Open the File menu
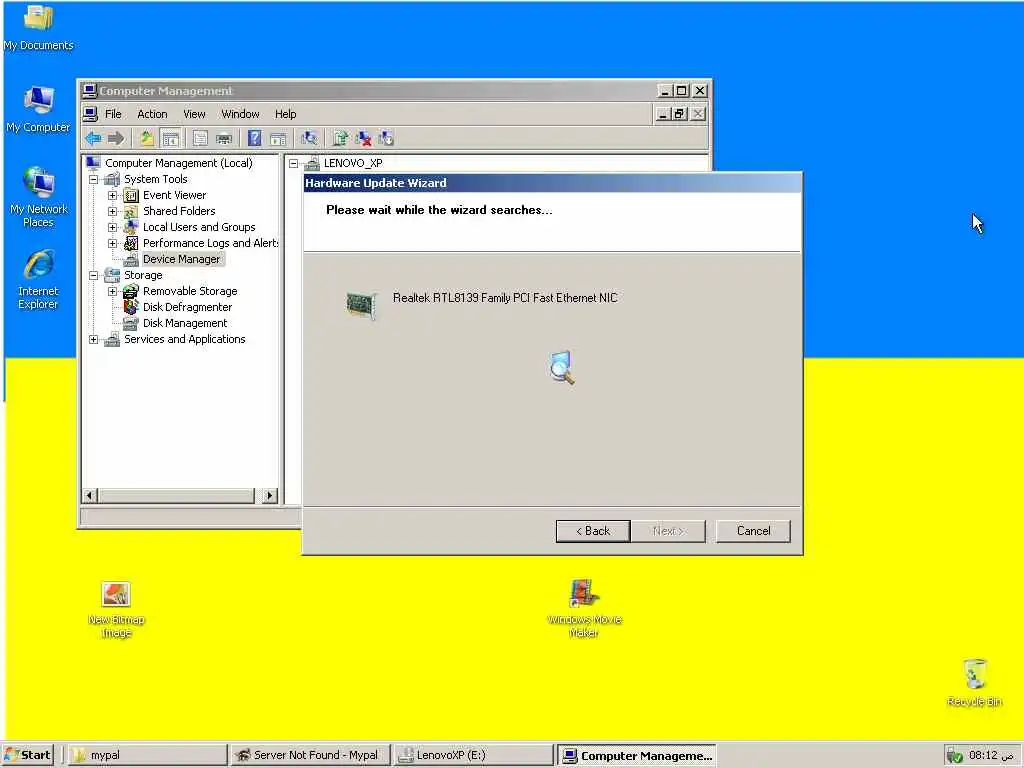Screen dimensions: 1024x768 pyautogui.click(x=113, y=114)
